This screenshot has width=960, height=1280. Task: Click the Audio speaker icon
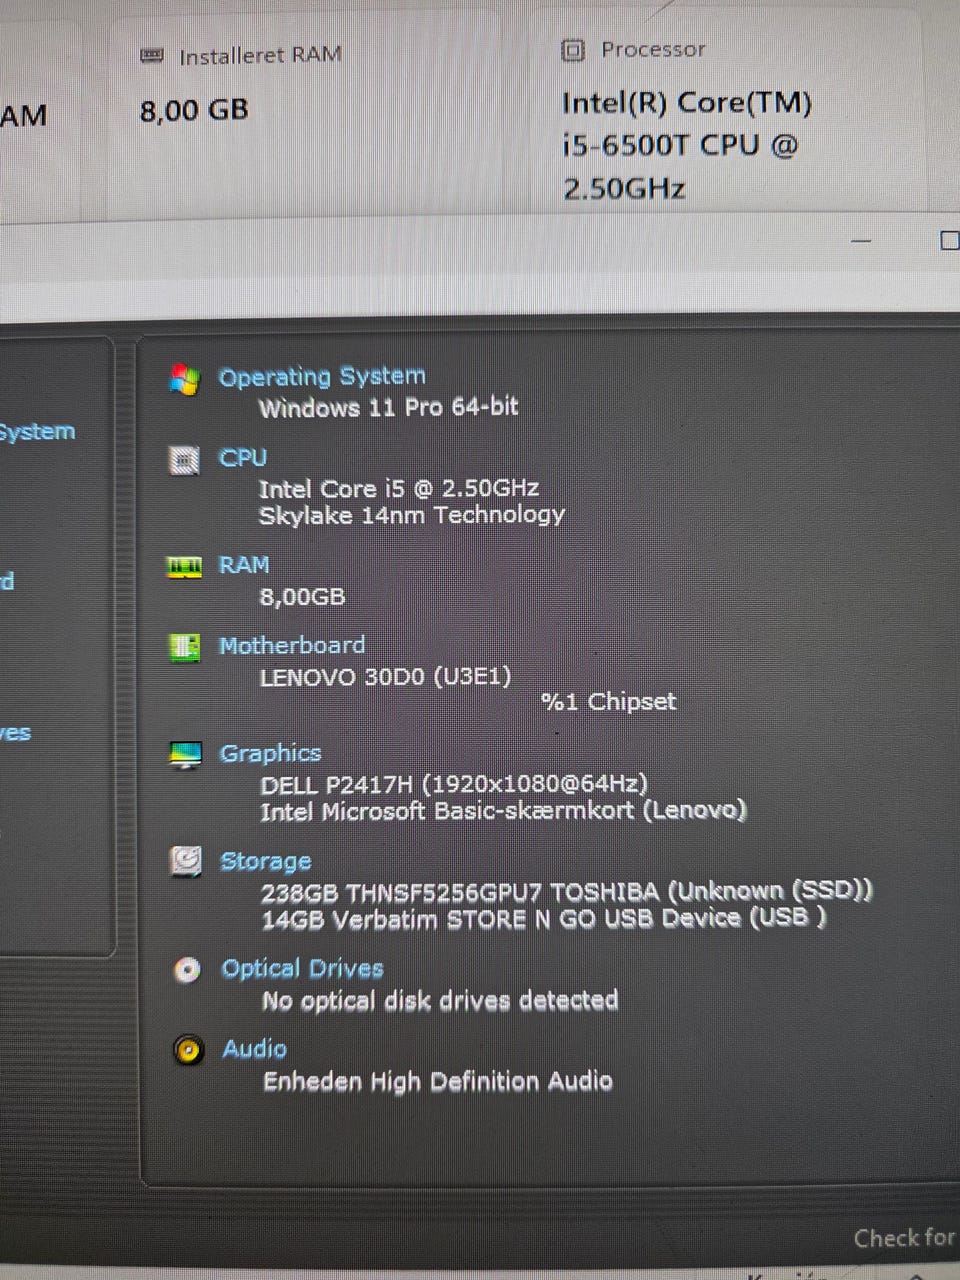[188, 1050]
